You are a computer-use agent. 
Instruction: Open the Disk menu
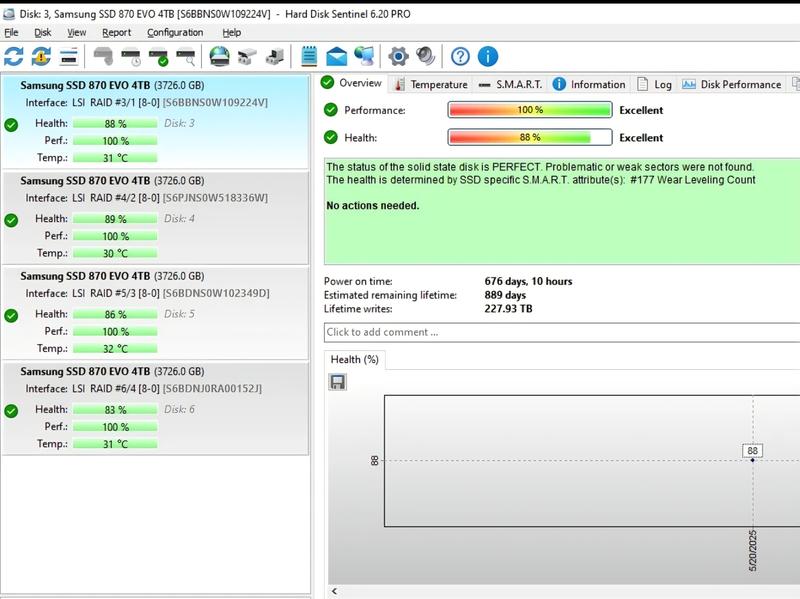coord(42,33)
